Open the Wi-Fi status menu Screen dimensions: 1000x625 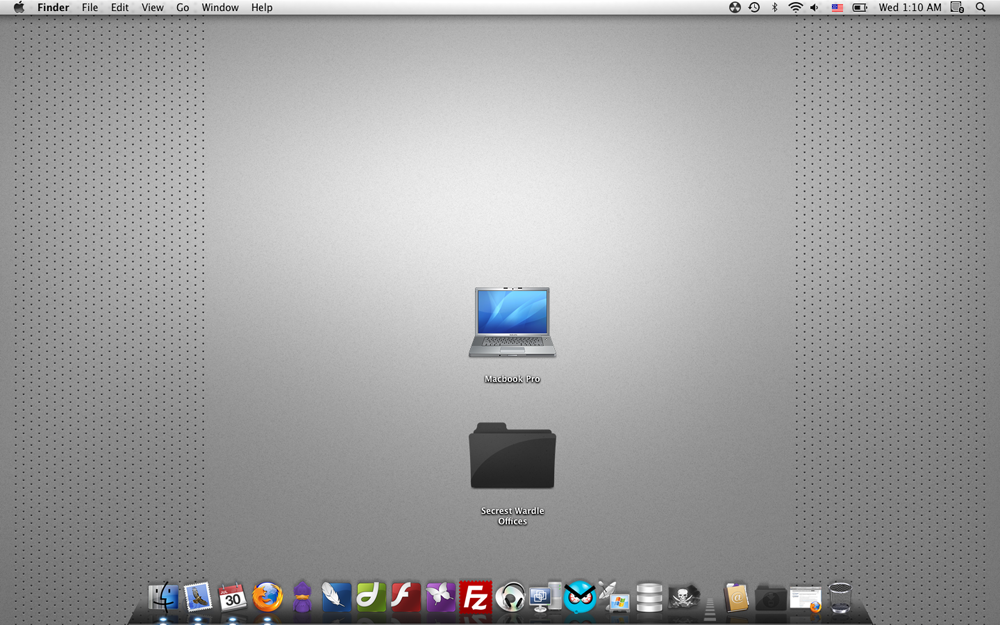[x=793, y=7]
